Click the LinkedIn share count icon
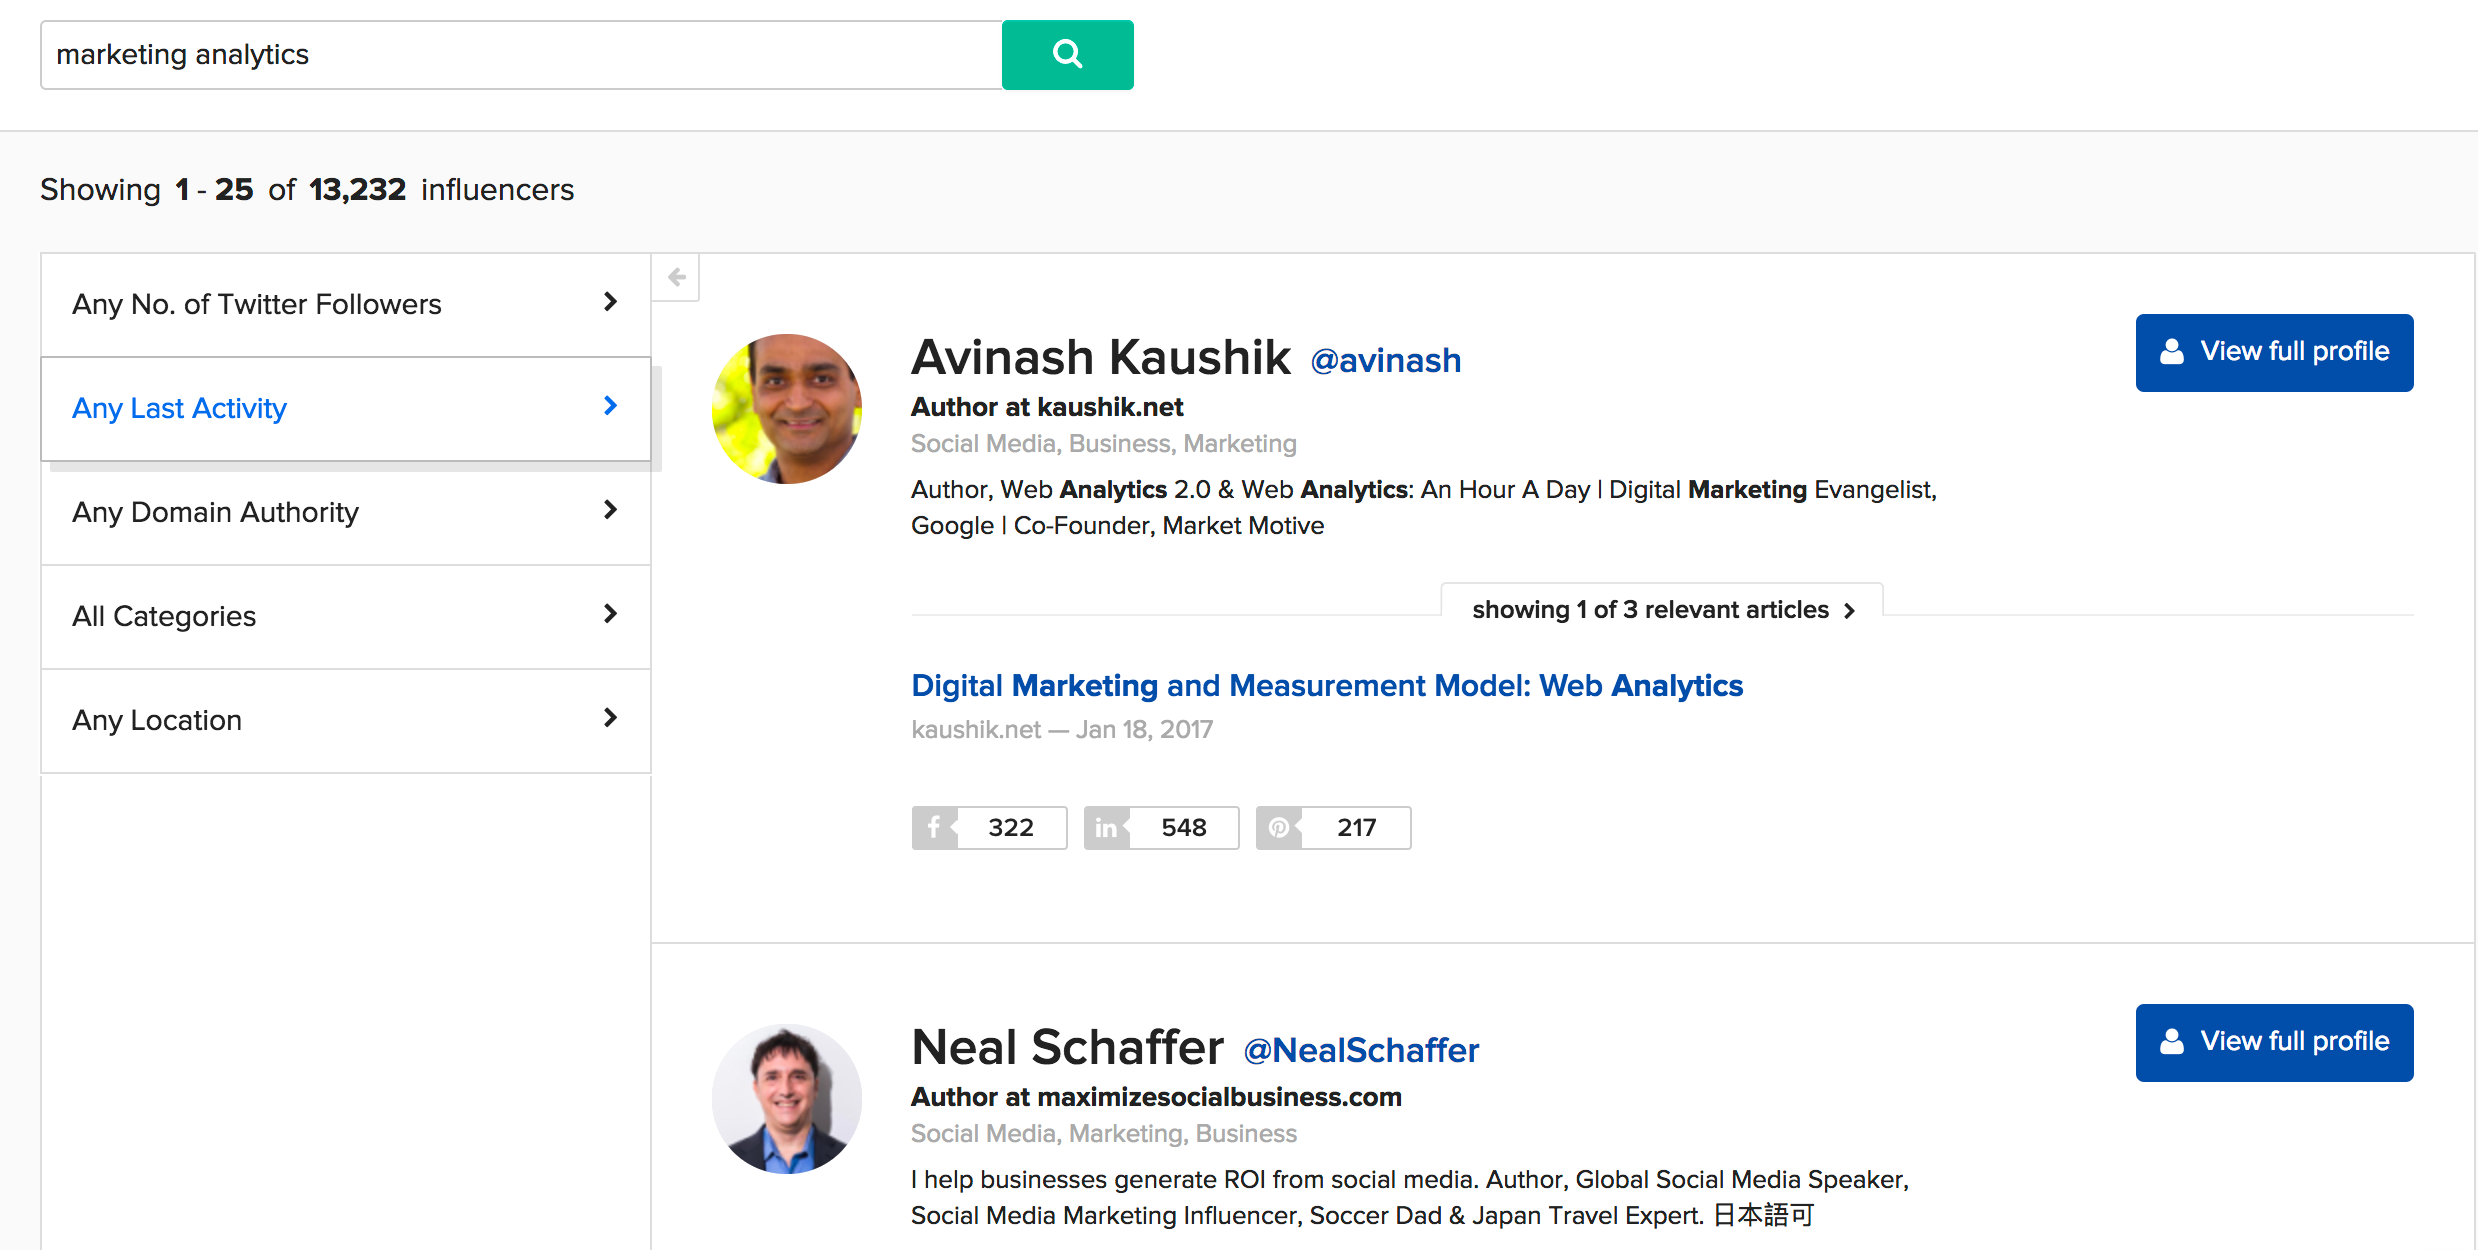The width and height of the screenshot is (2478, 1250). click(x=1106, y=828)
